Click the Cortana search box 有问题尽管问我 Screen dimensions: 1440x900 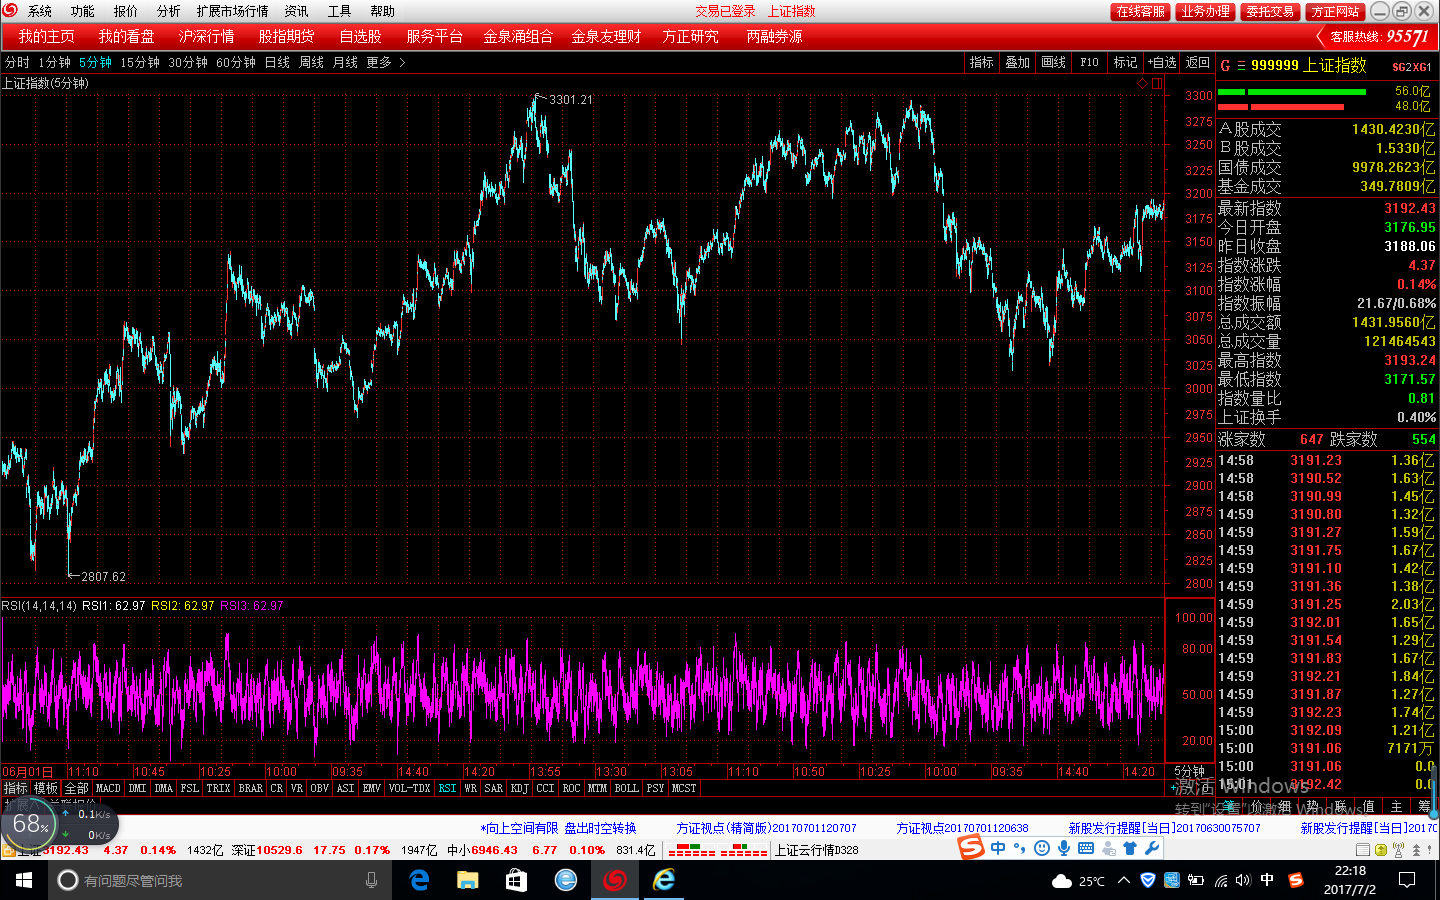click(220, 880)
